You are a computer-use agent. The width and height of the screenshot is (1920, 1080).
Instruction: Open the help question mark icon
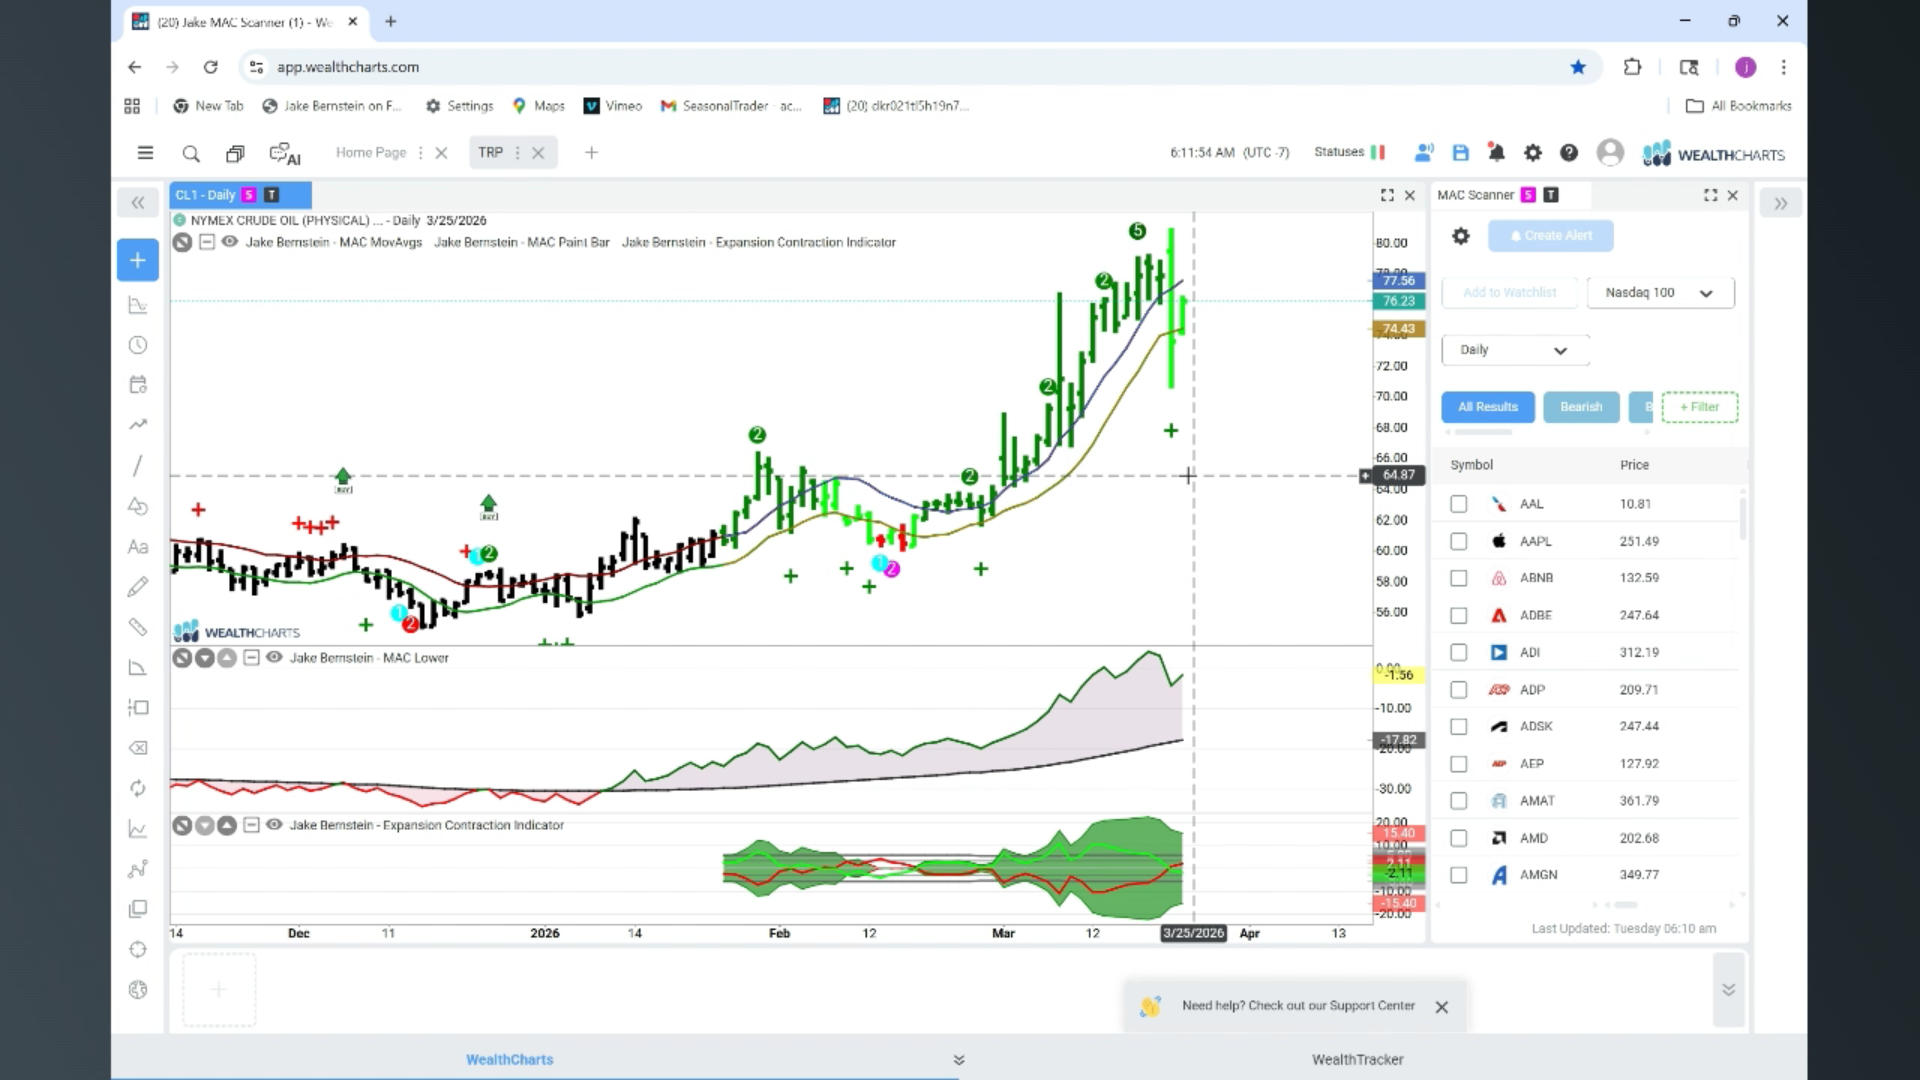click(1569, 153)
